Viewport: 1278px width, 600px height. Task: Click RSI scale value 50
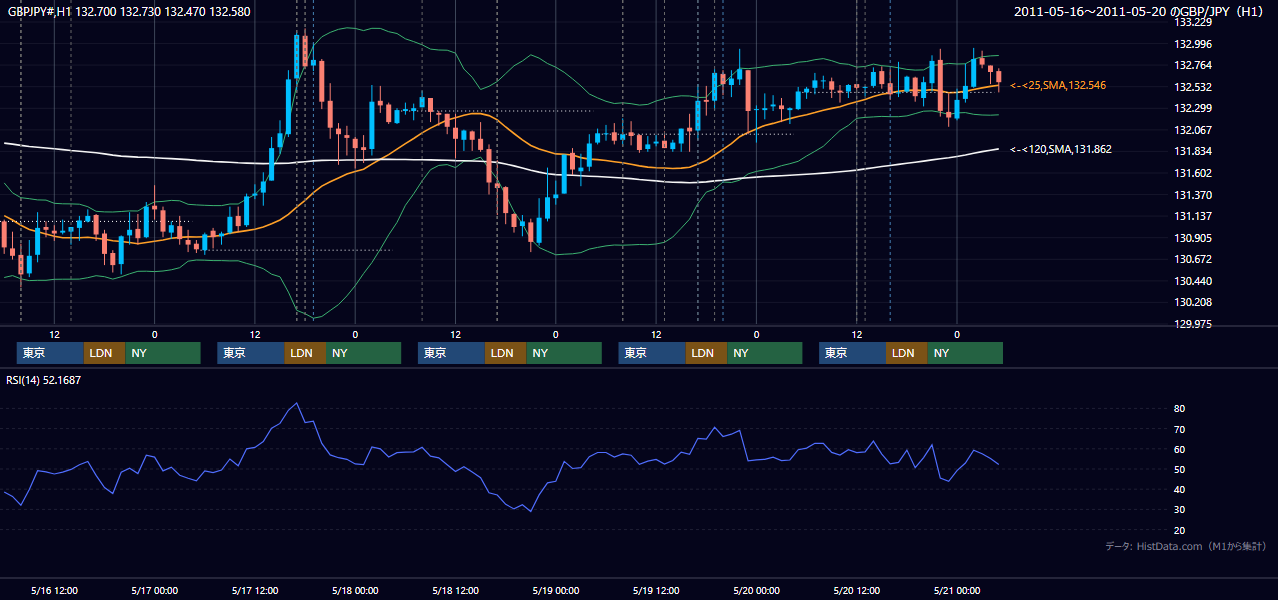[1179, 469]
